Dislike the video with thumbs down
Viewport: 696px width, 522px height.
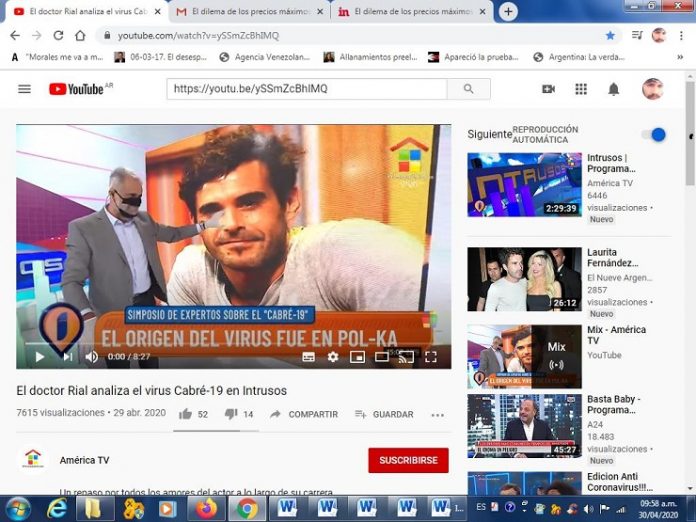[x=231, y=414]
